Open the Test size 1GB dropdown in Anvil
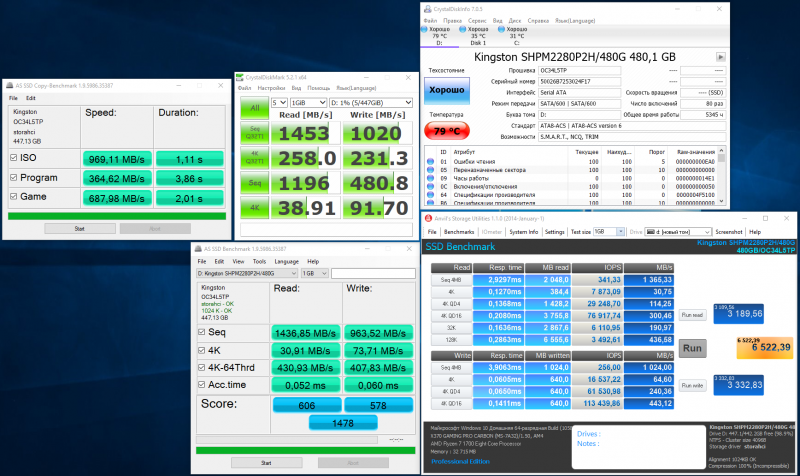This screenshot has height=476, width=800. tap(609, 232)
